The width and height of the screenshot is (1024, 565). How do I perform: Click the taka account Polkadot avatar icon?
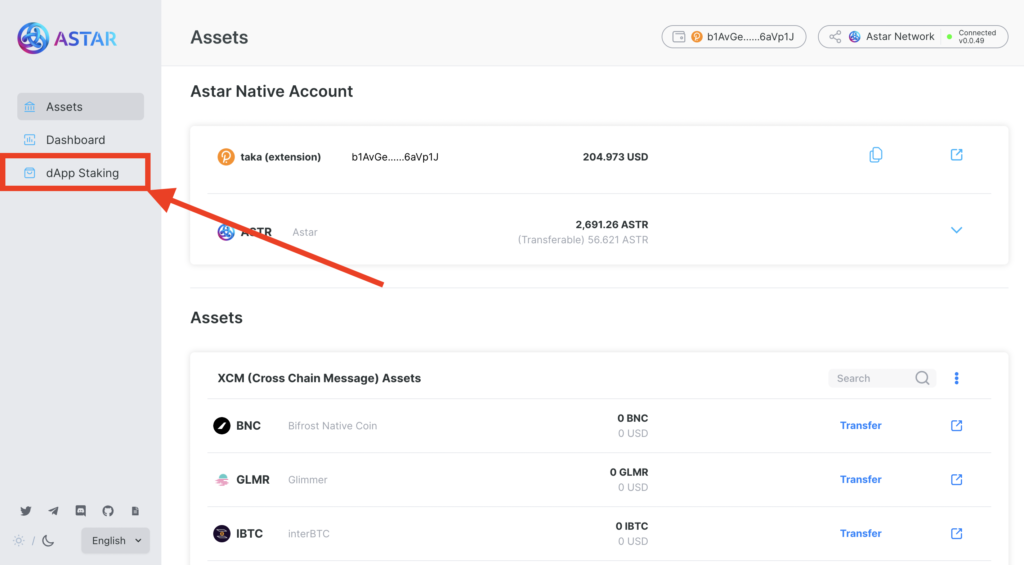coord(226,157)
